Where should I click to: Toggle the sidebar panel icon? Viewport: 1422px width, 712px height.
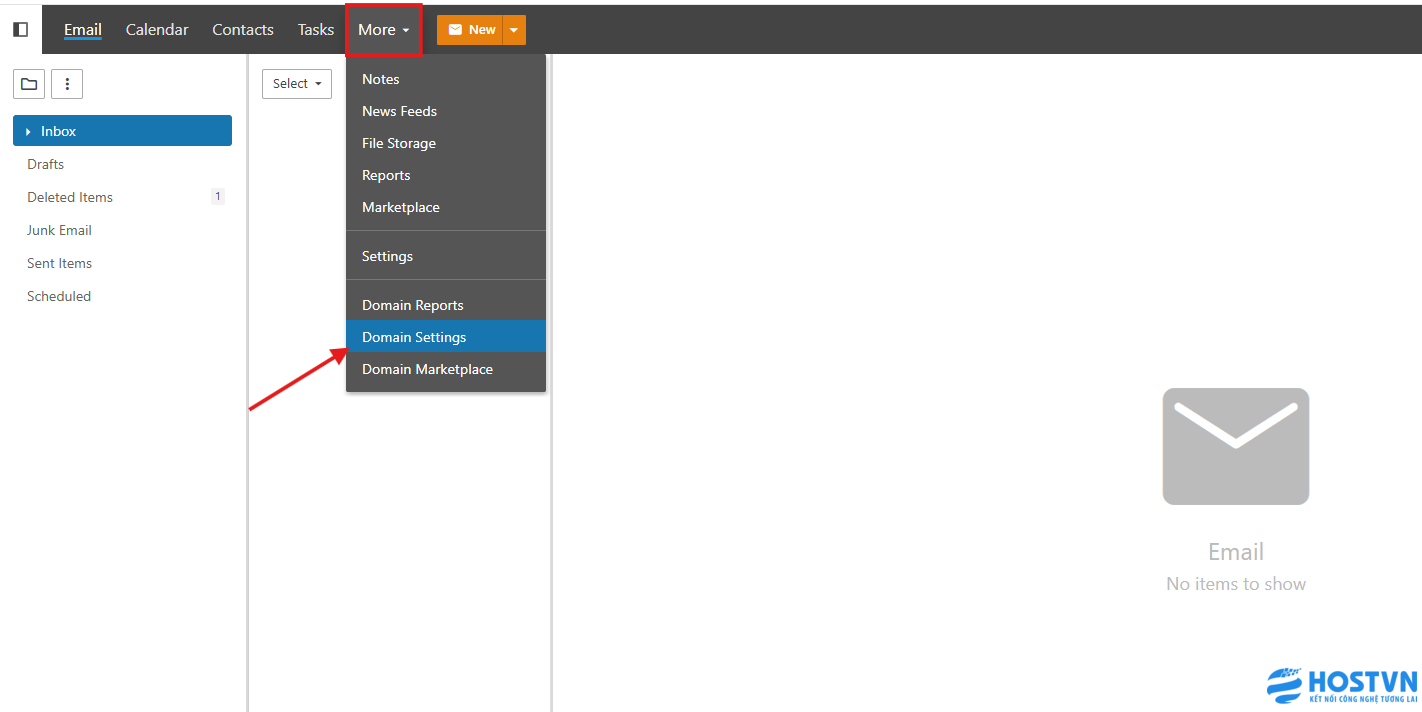[x=20, y=29]
